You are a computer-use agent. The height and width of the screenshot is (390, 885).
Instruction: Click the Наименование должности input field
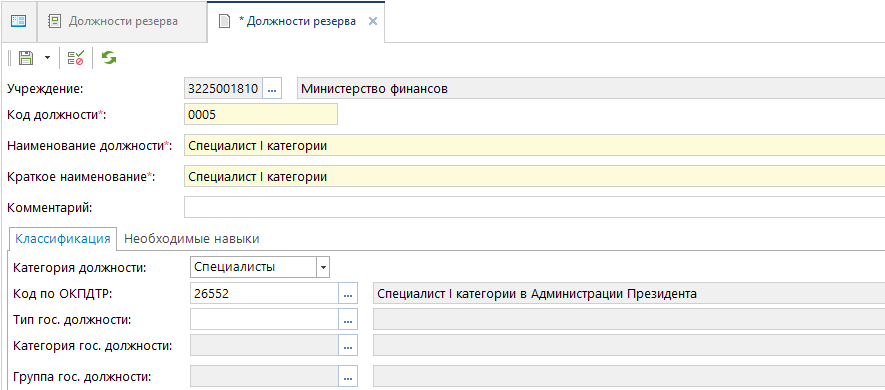pyautogui.click(x=534, y=146)
